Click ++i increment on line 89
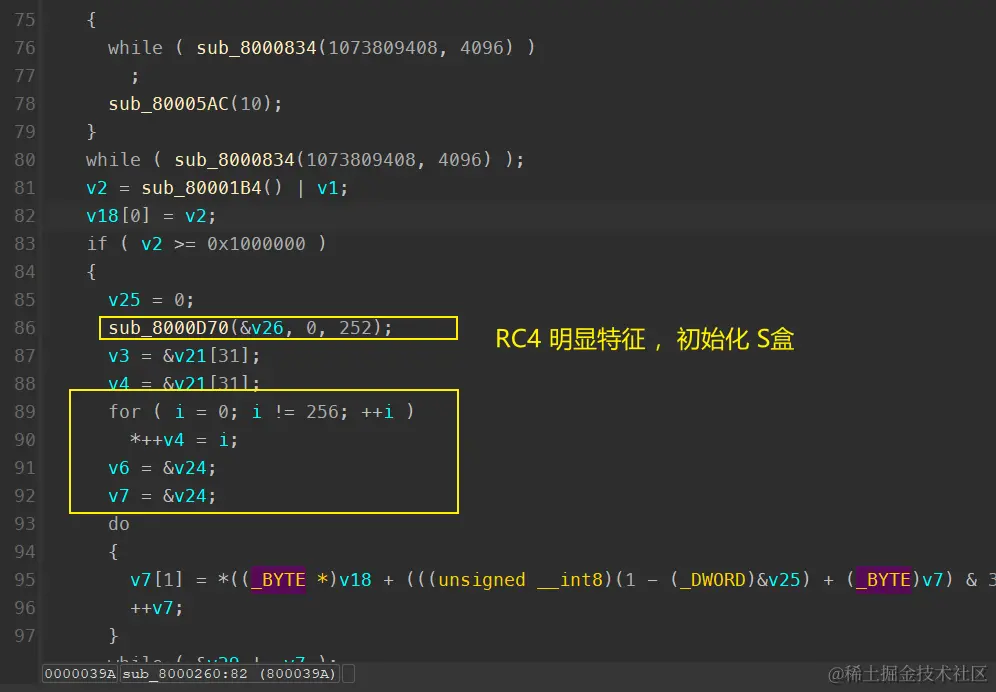 pyautogui.click(x=377, y=411)
